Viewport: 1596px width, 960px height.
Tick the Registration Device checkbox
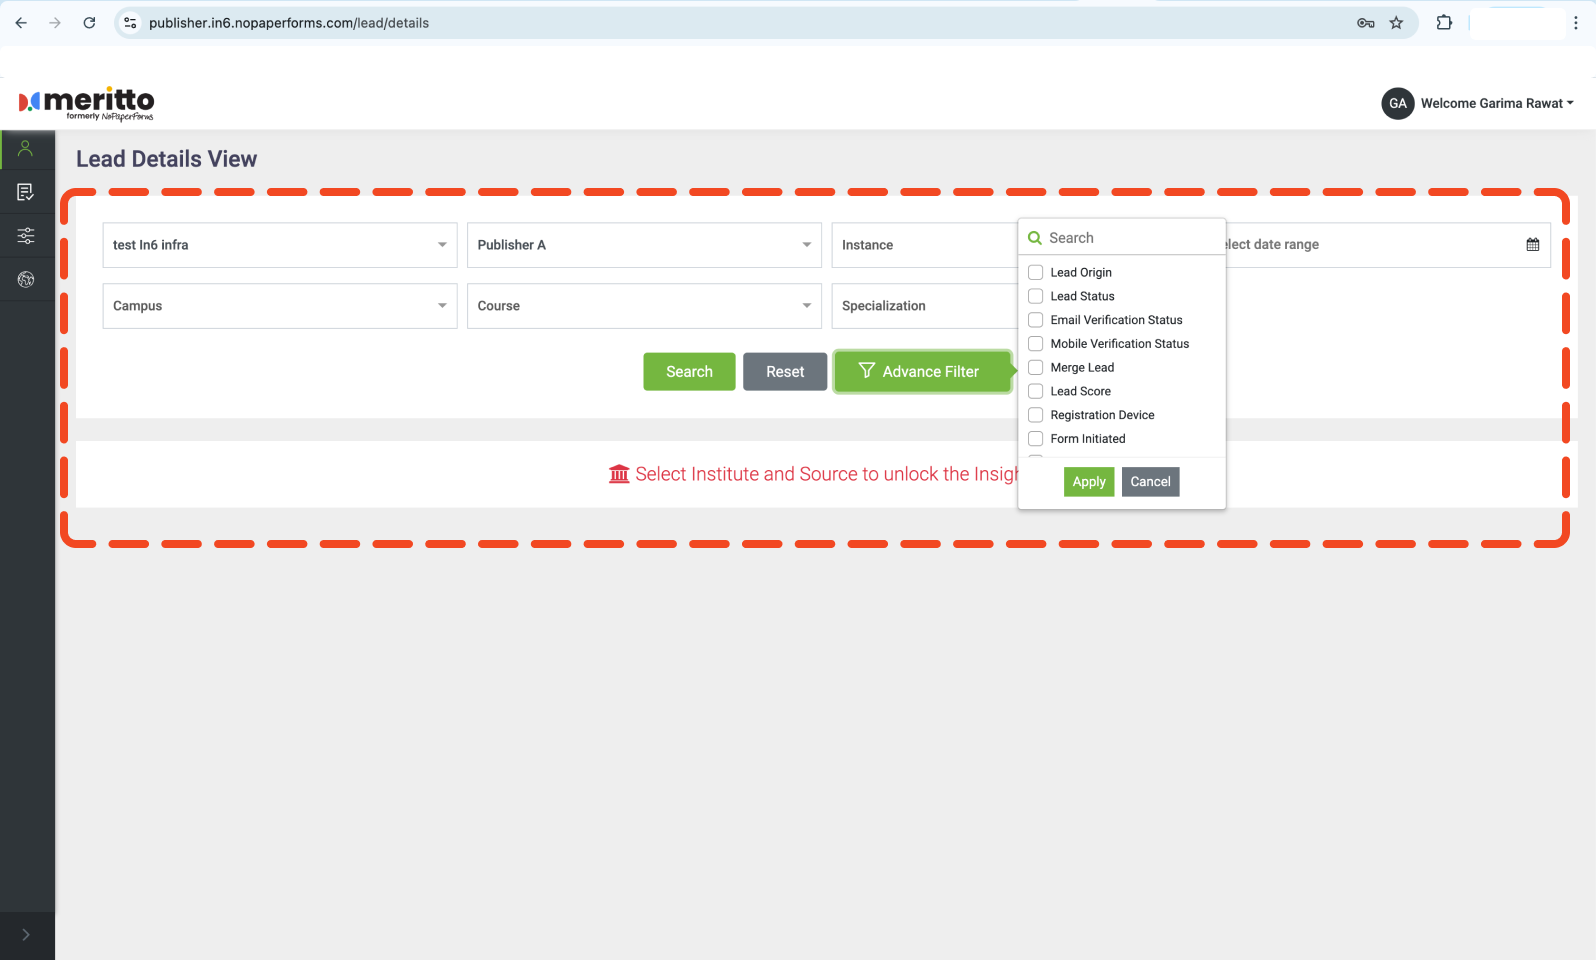coord(1036,415)
